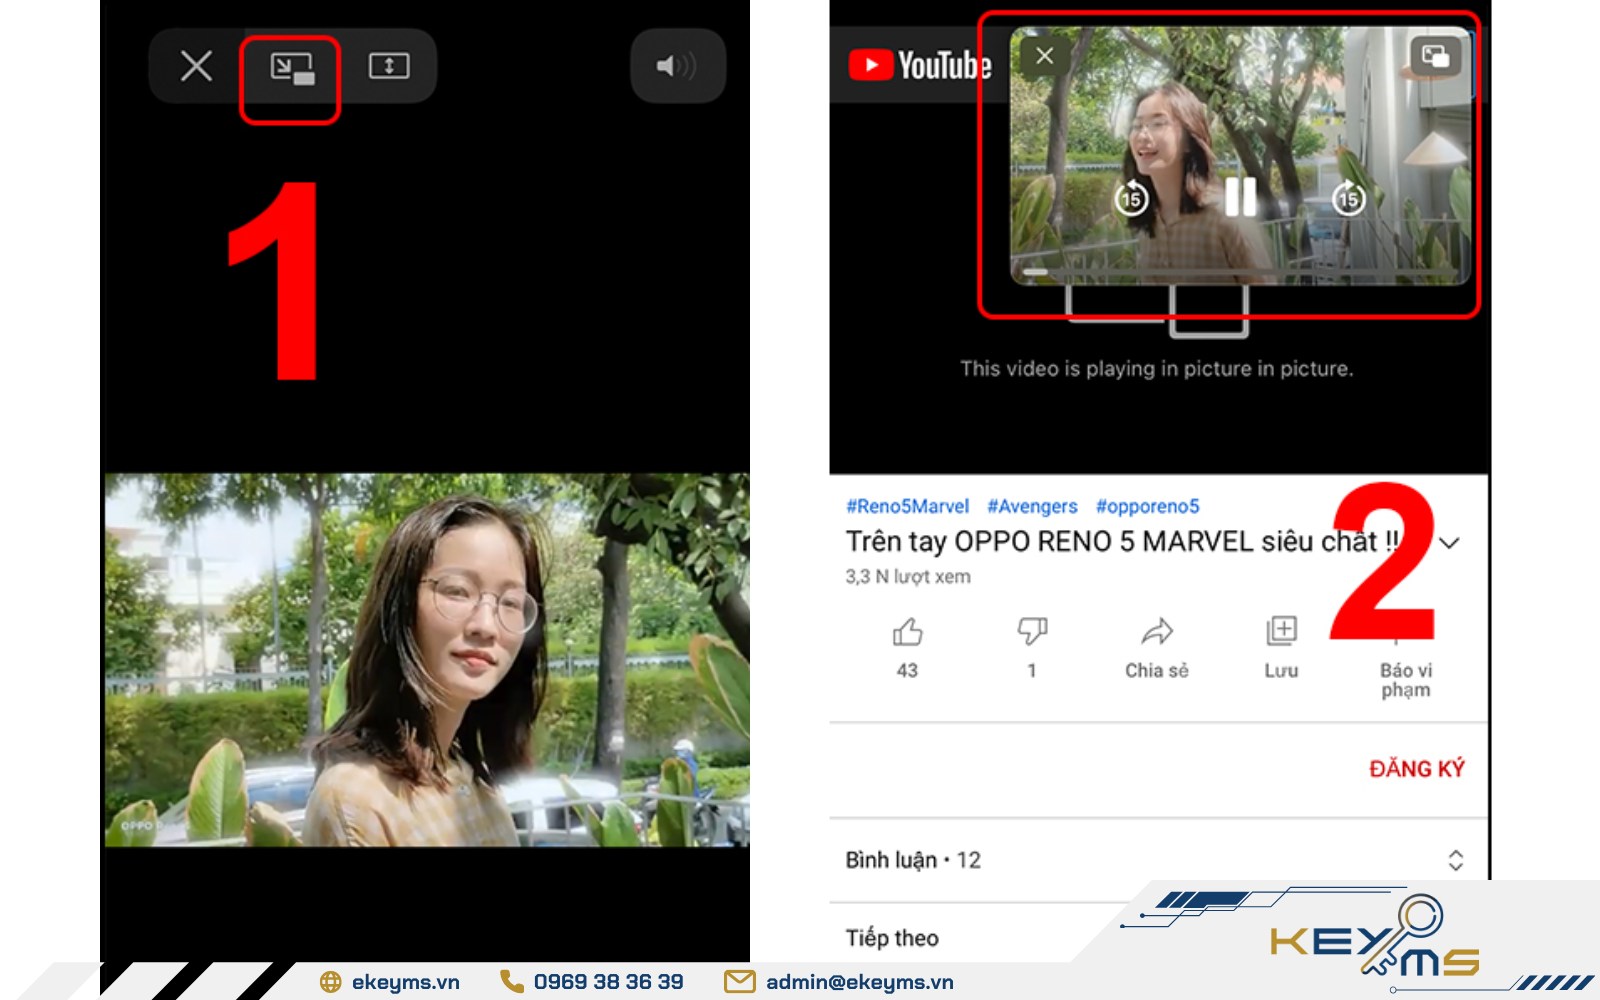Click the 'This video is playing in picture in picture' text
The width and height of the screenshot is (1600, 1000).
point(1157,369)
